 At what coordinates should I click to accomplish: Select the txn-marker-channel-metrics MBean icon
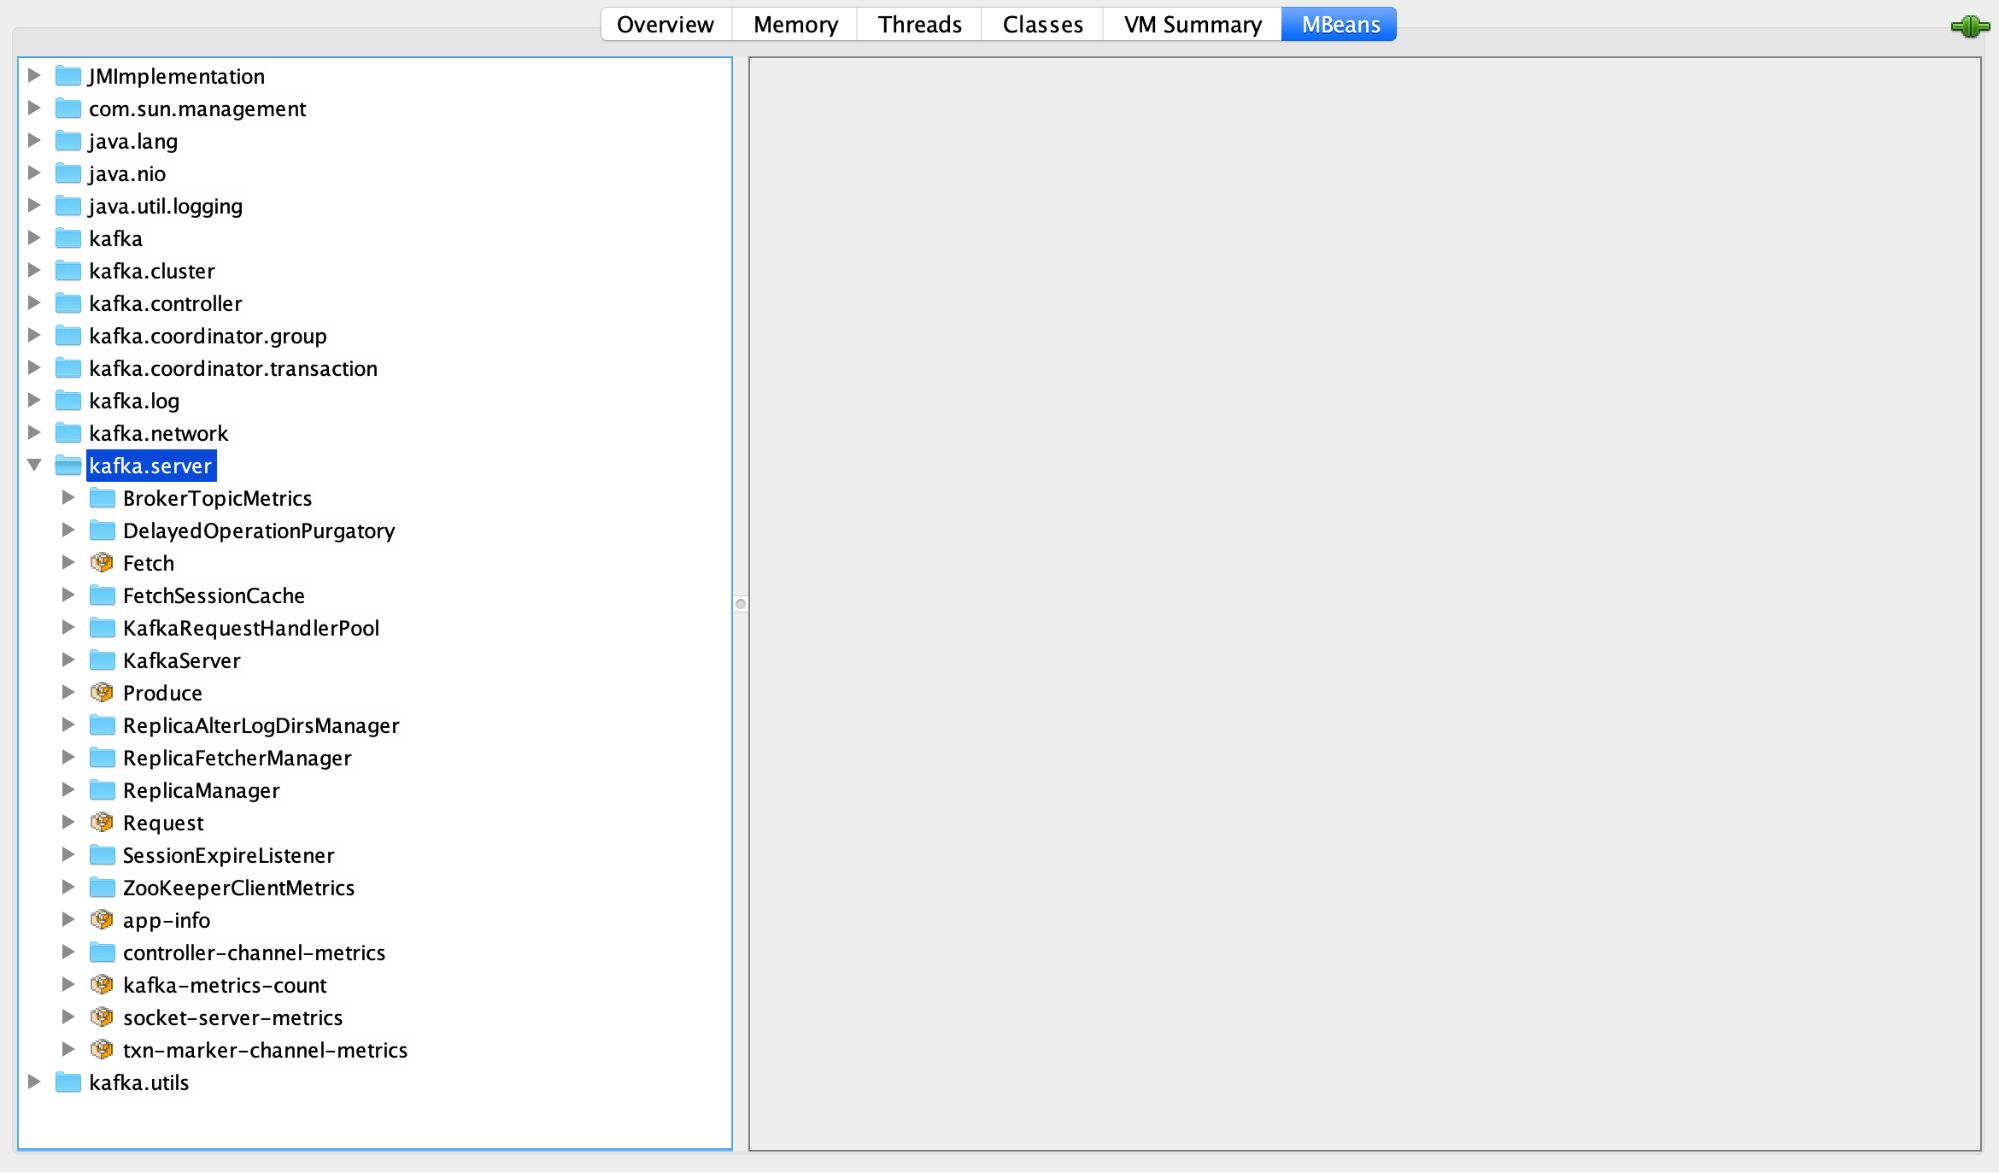click(102, 1050)
